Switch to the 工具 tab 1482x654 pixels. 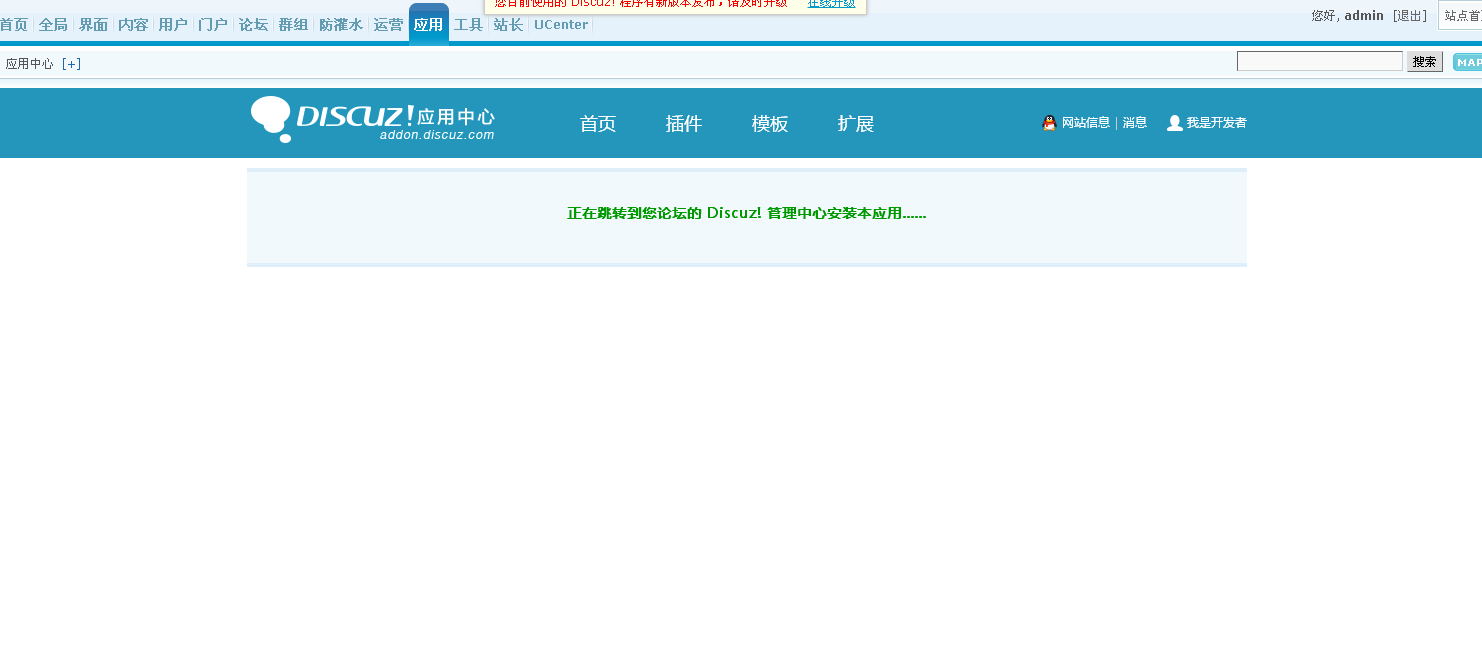pos(468,25)
